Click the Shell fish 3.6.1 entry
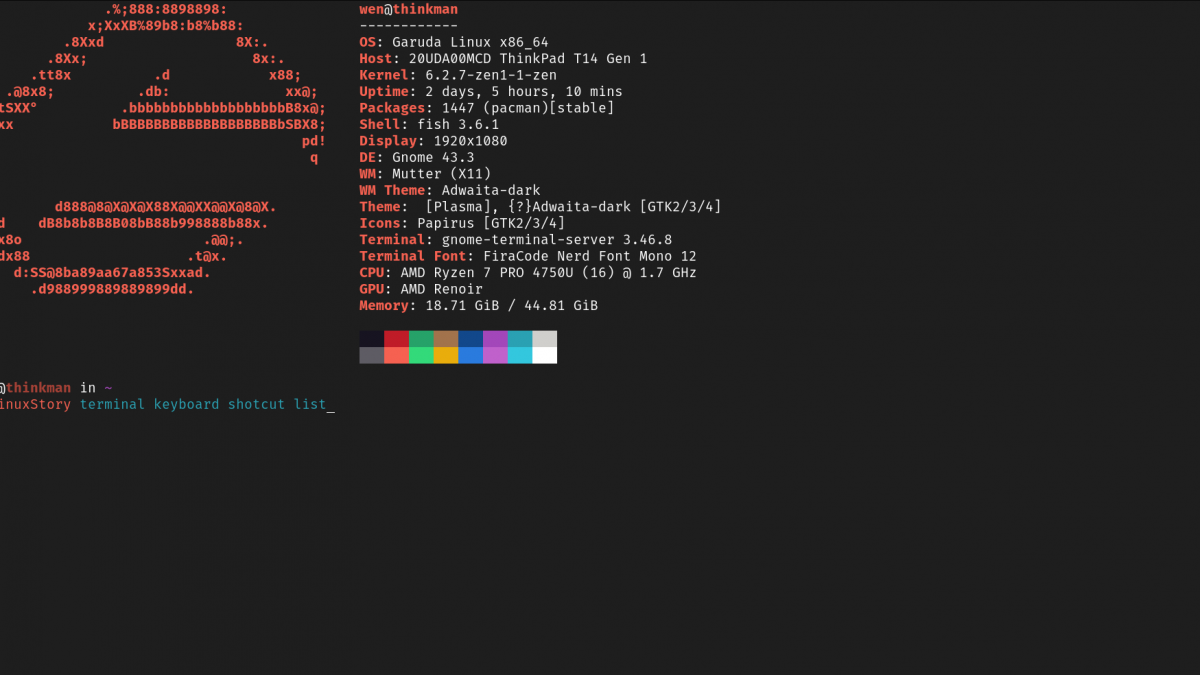This screenshot has width=1200, height=675. click(x=429, y=125)
